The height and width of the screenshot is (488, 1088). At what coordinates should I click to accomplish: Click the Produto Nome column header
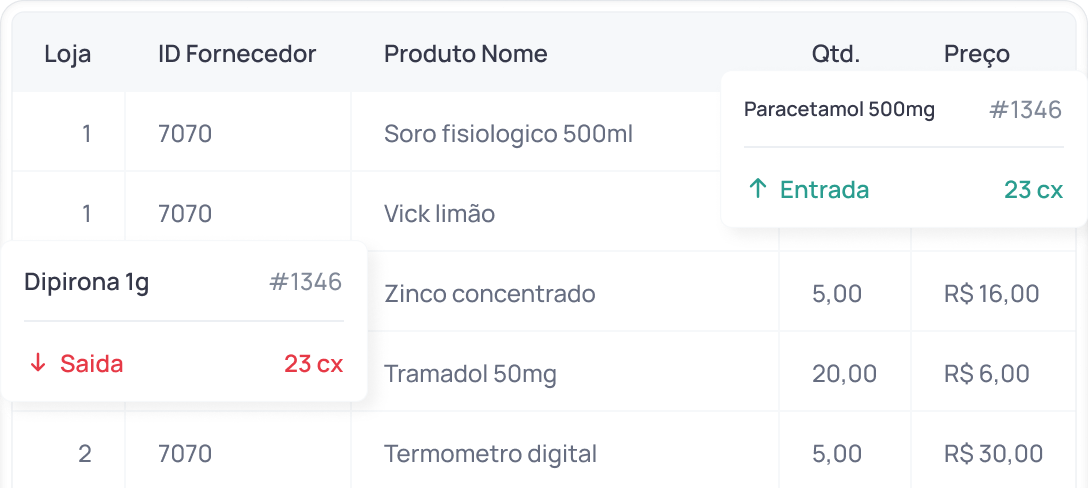(x=465, y=54)
